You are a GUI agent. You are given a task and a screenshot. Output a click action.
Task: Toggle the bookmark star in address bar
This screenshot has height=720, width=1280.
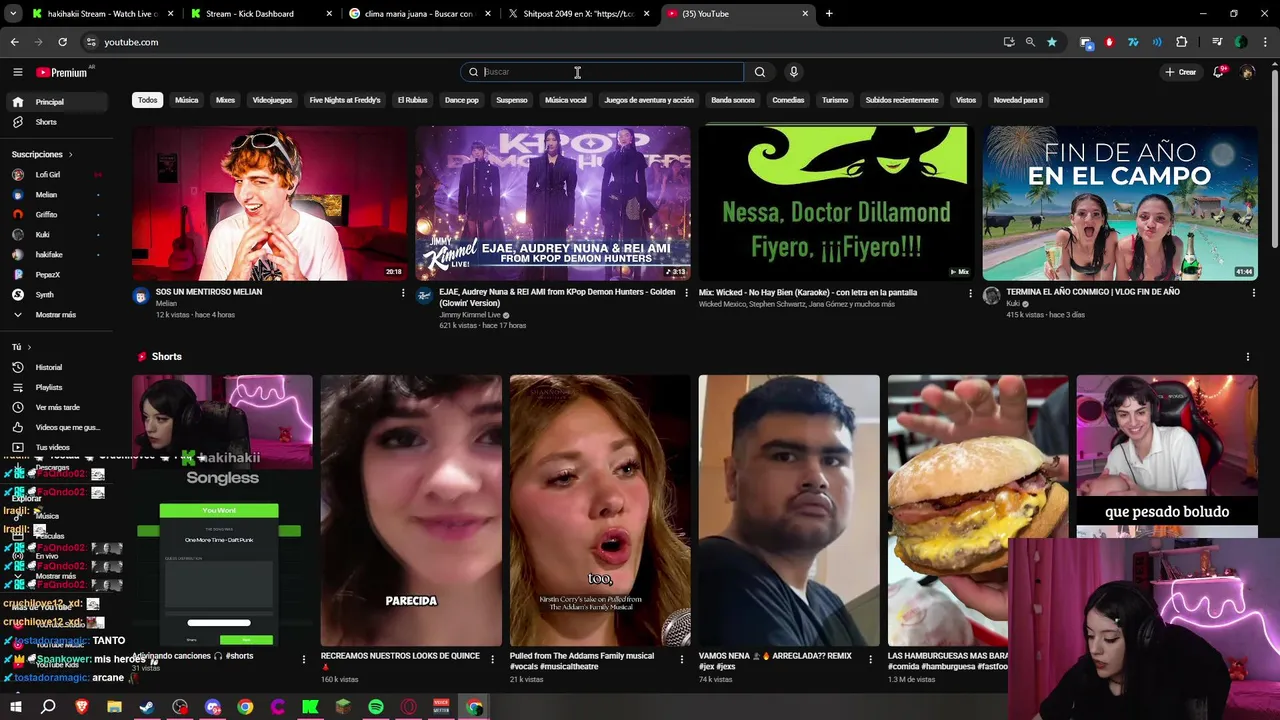1052,42
